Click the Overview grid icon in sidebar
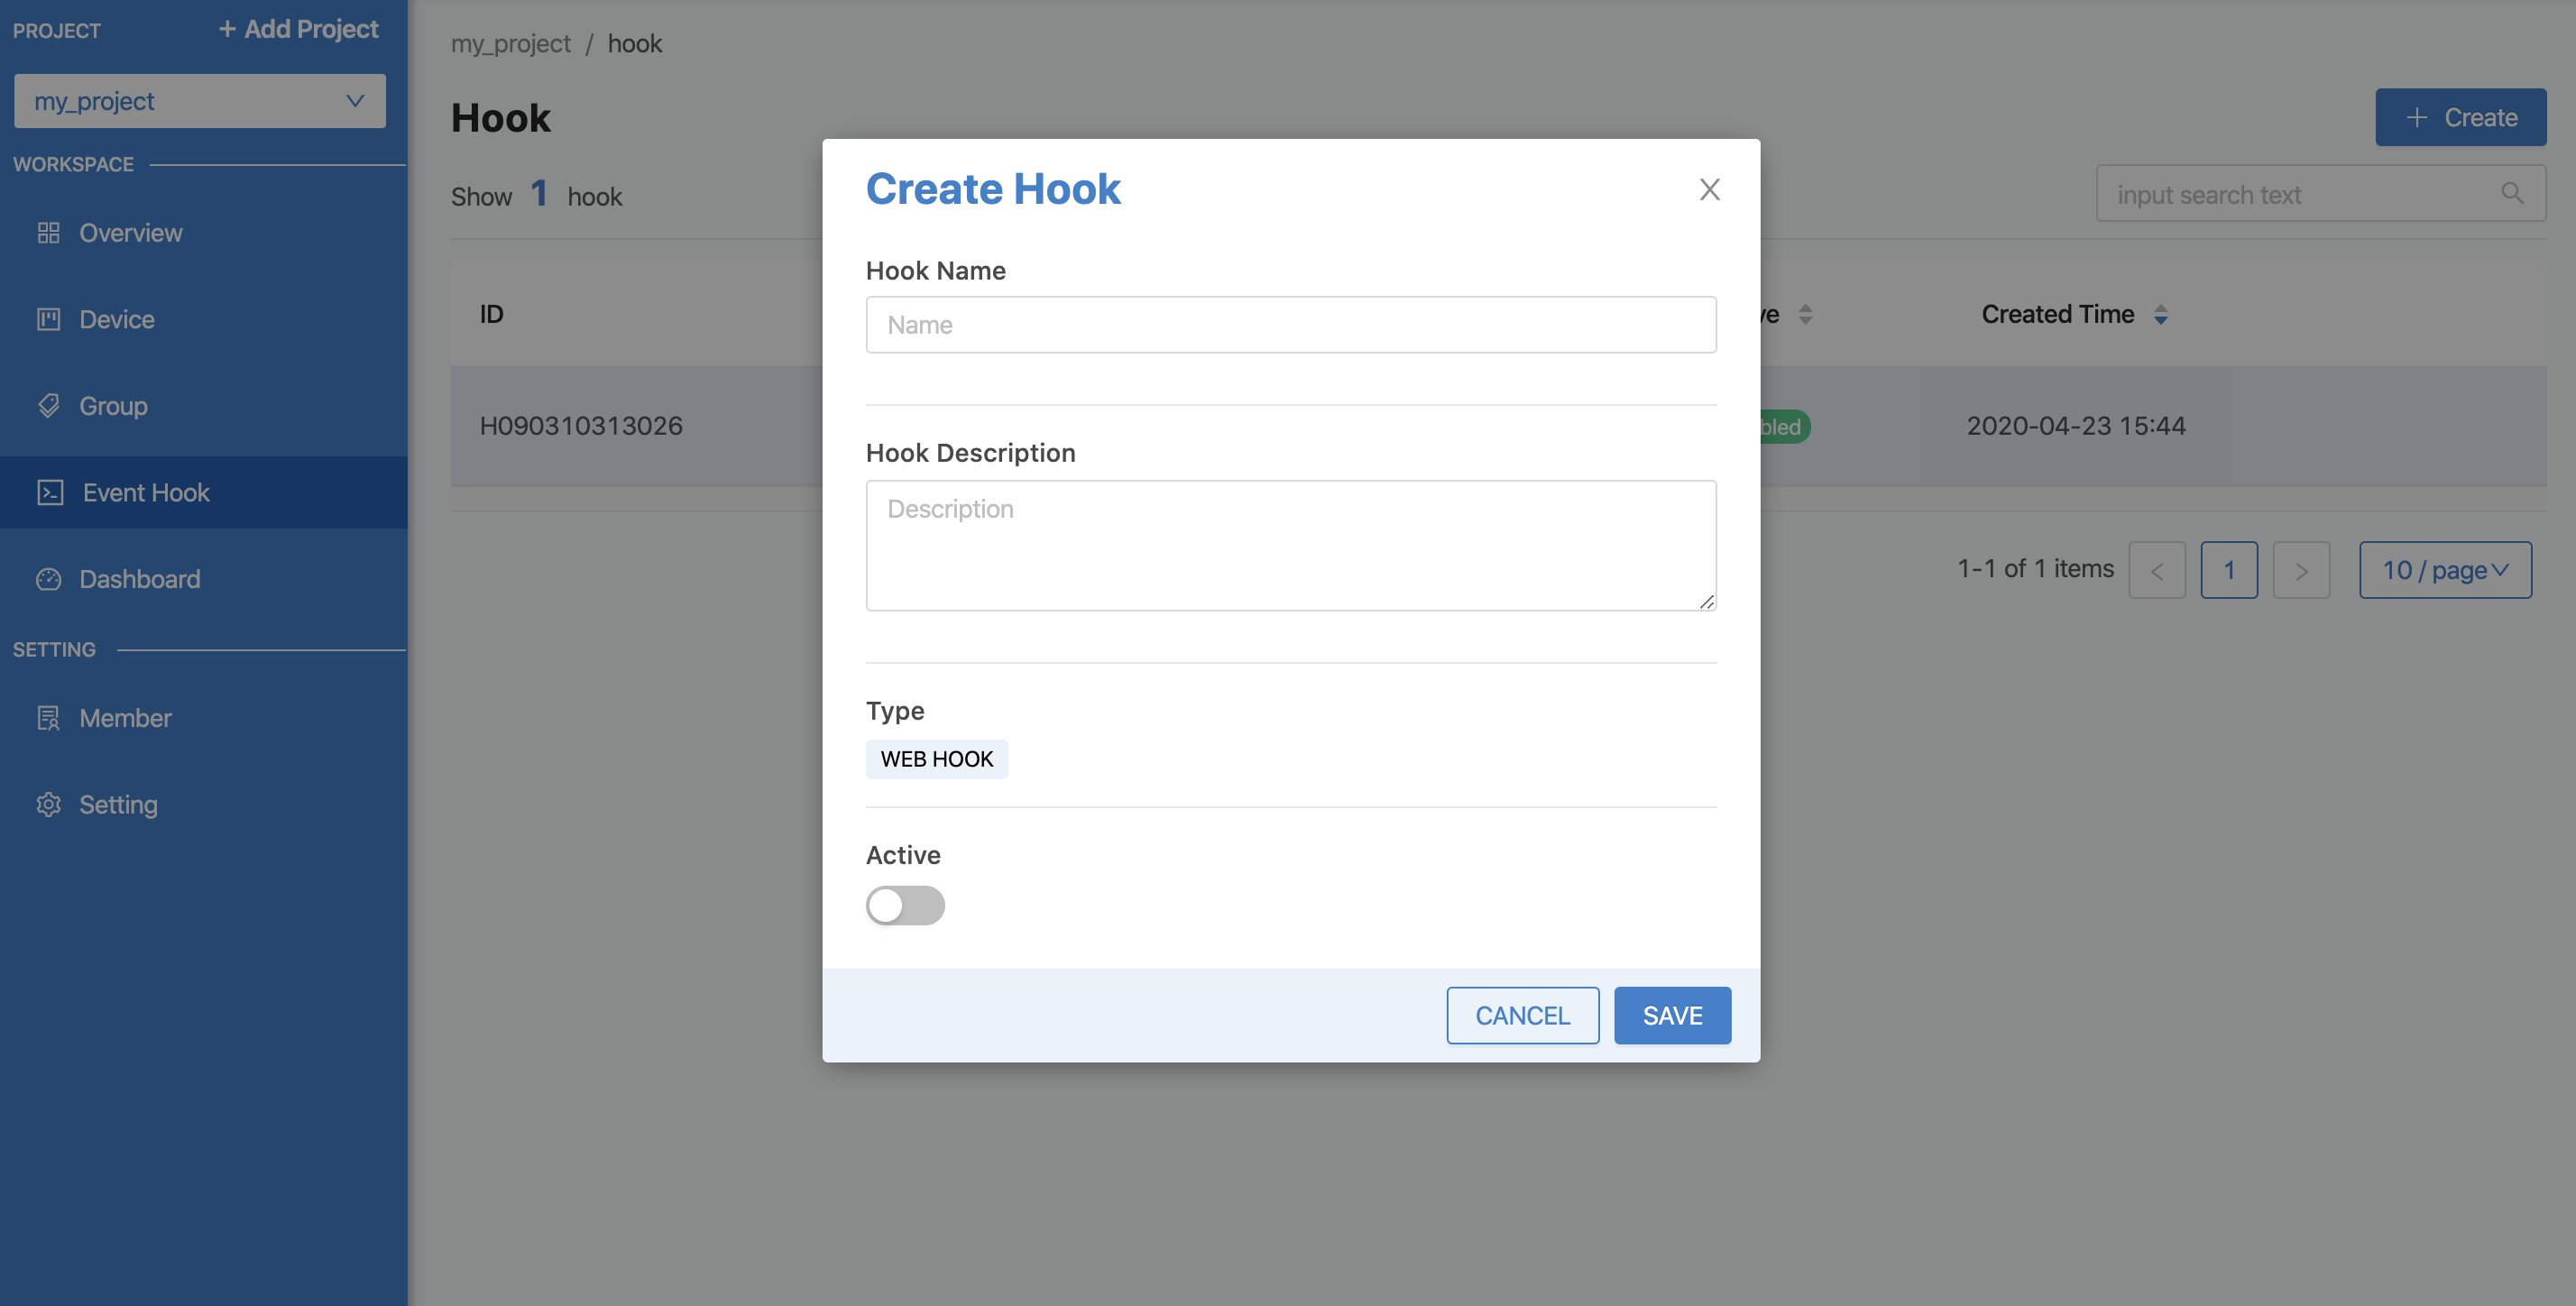Image resolution: width=2576 pixels, height=1306 pixels. tap(48, 233)
